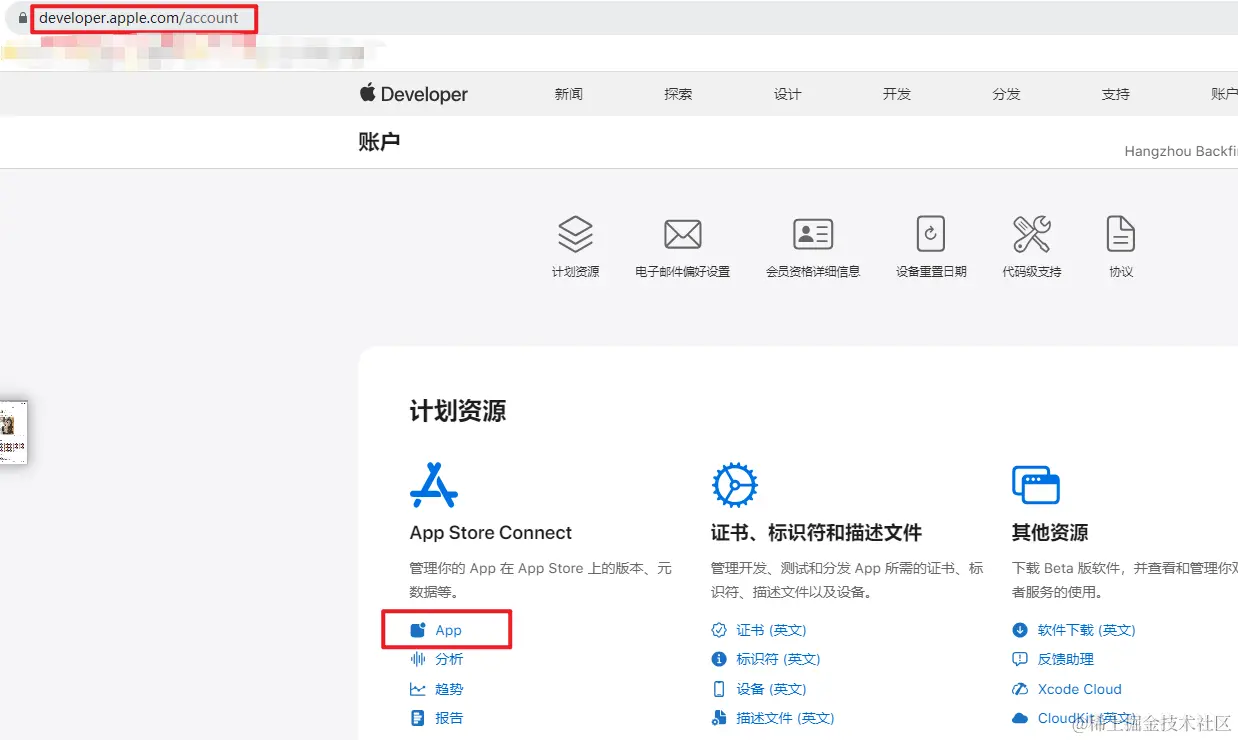
Task: Open the 开发 nav menu item
Action: (x=897, y=94)
